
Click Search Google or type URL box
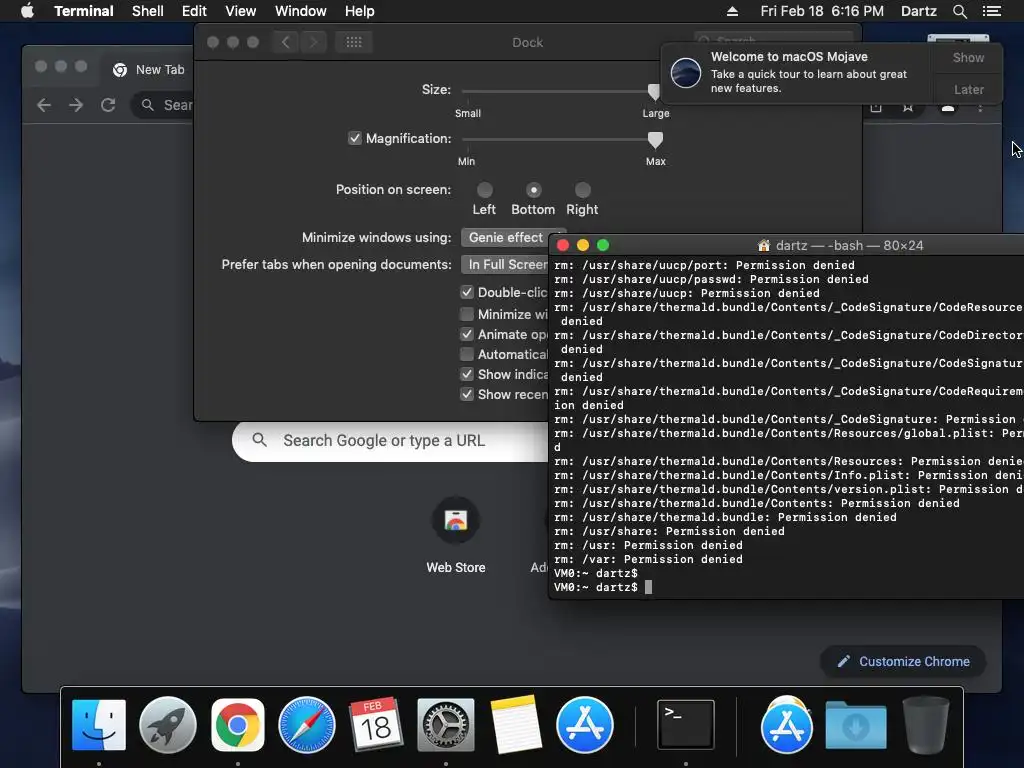391,441
